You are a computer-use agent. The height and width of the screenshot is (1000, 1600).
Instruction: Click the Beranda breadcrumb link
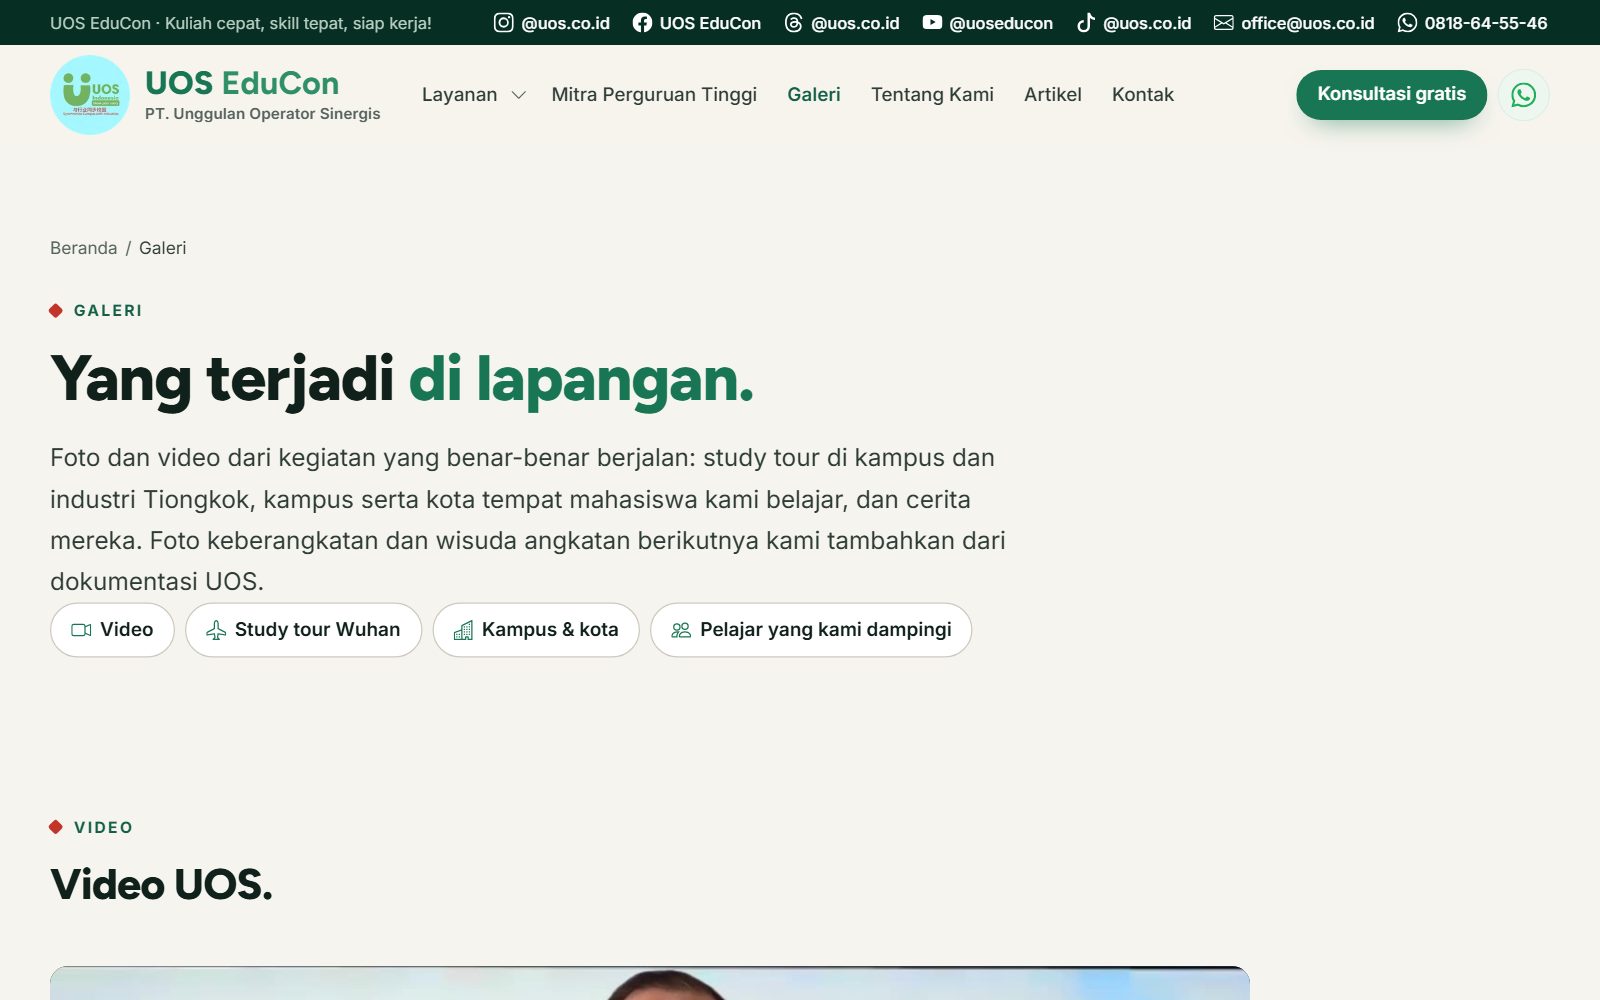(x=84, y=248)
